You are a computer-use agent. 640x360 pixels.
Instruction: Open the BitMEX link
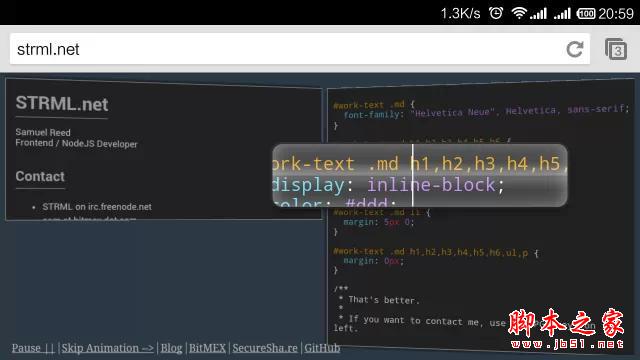click(x=207, y=348)
